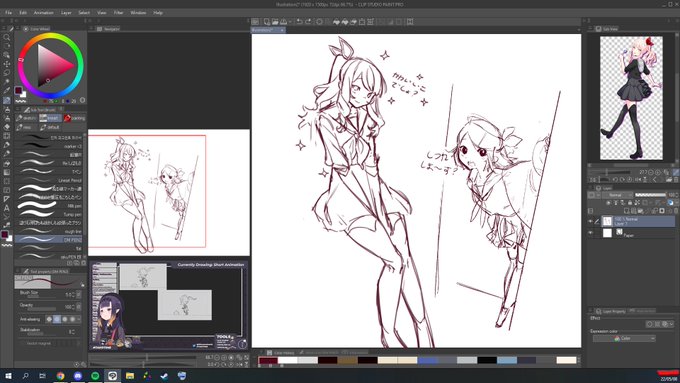Viewport: 680px width, 383px height.
Task: Open the File menu
Action: 8,13
